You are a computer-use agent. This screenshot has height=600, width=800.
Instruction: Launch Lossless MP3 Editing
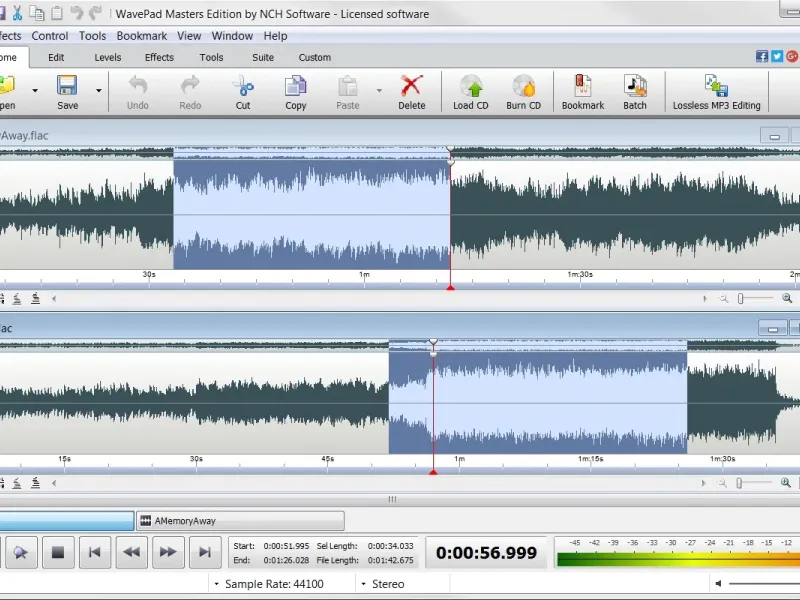coord(716,90)
